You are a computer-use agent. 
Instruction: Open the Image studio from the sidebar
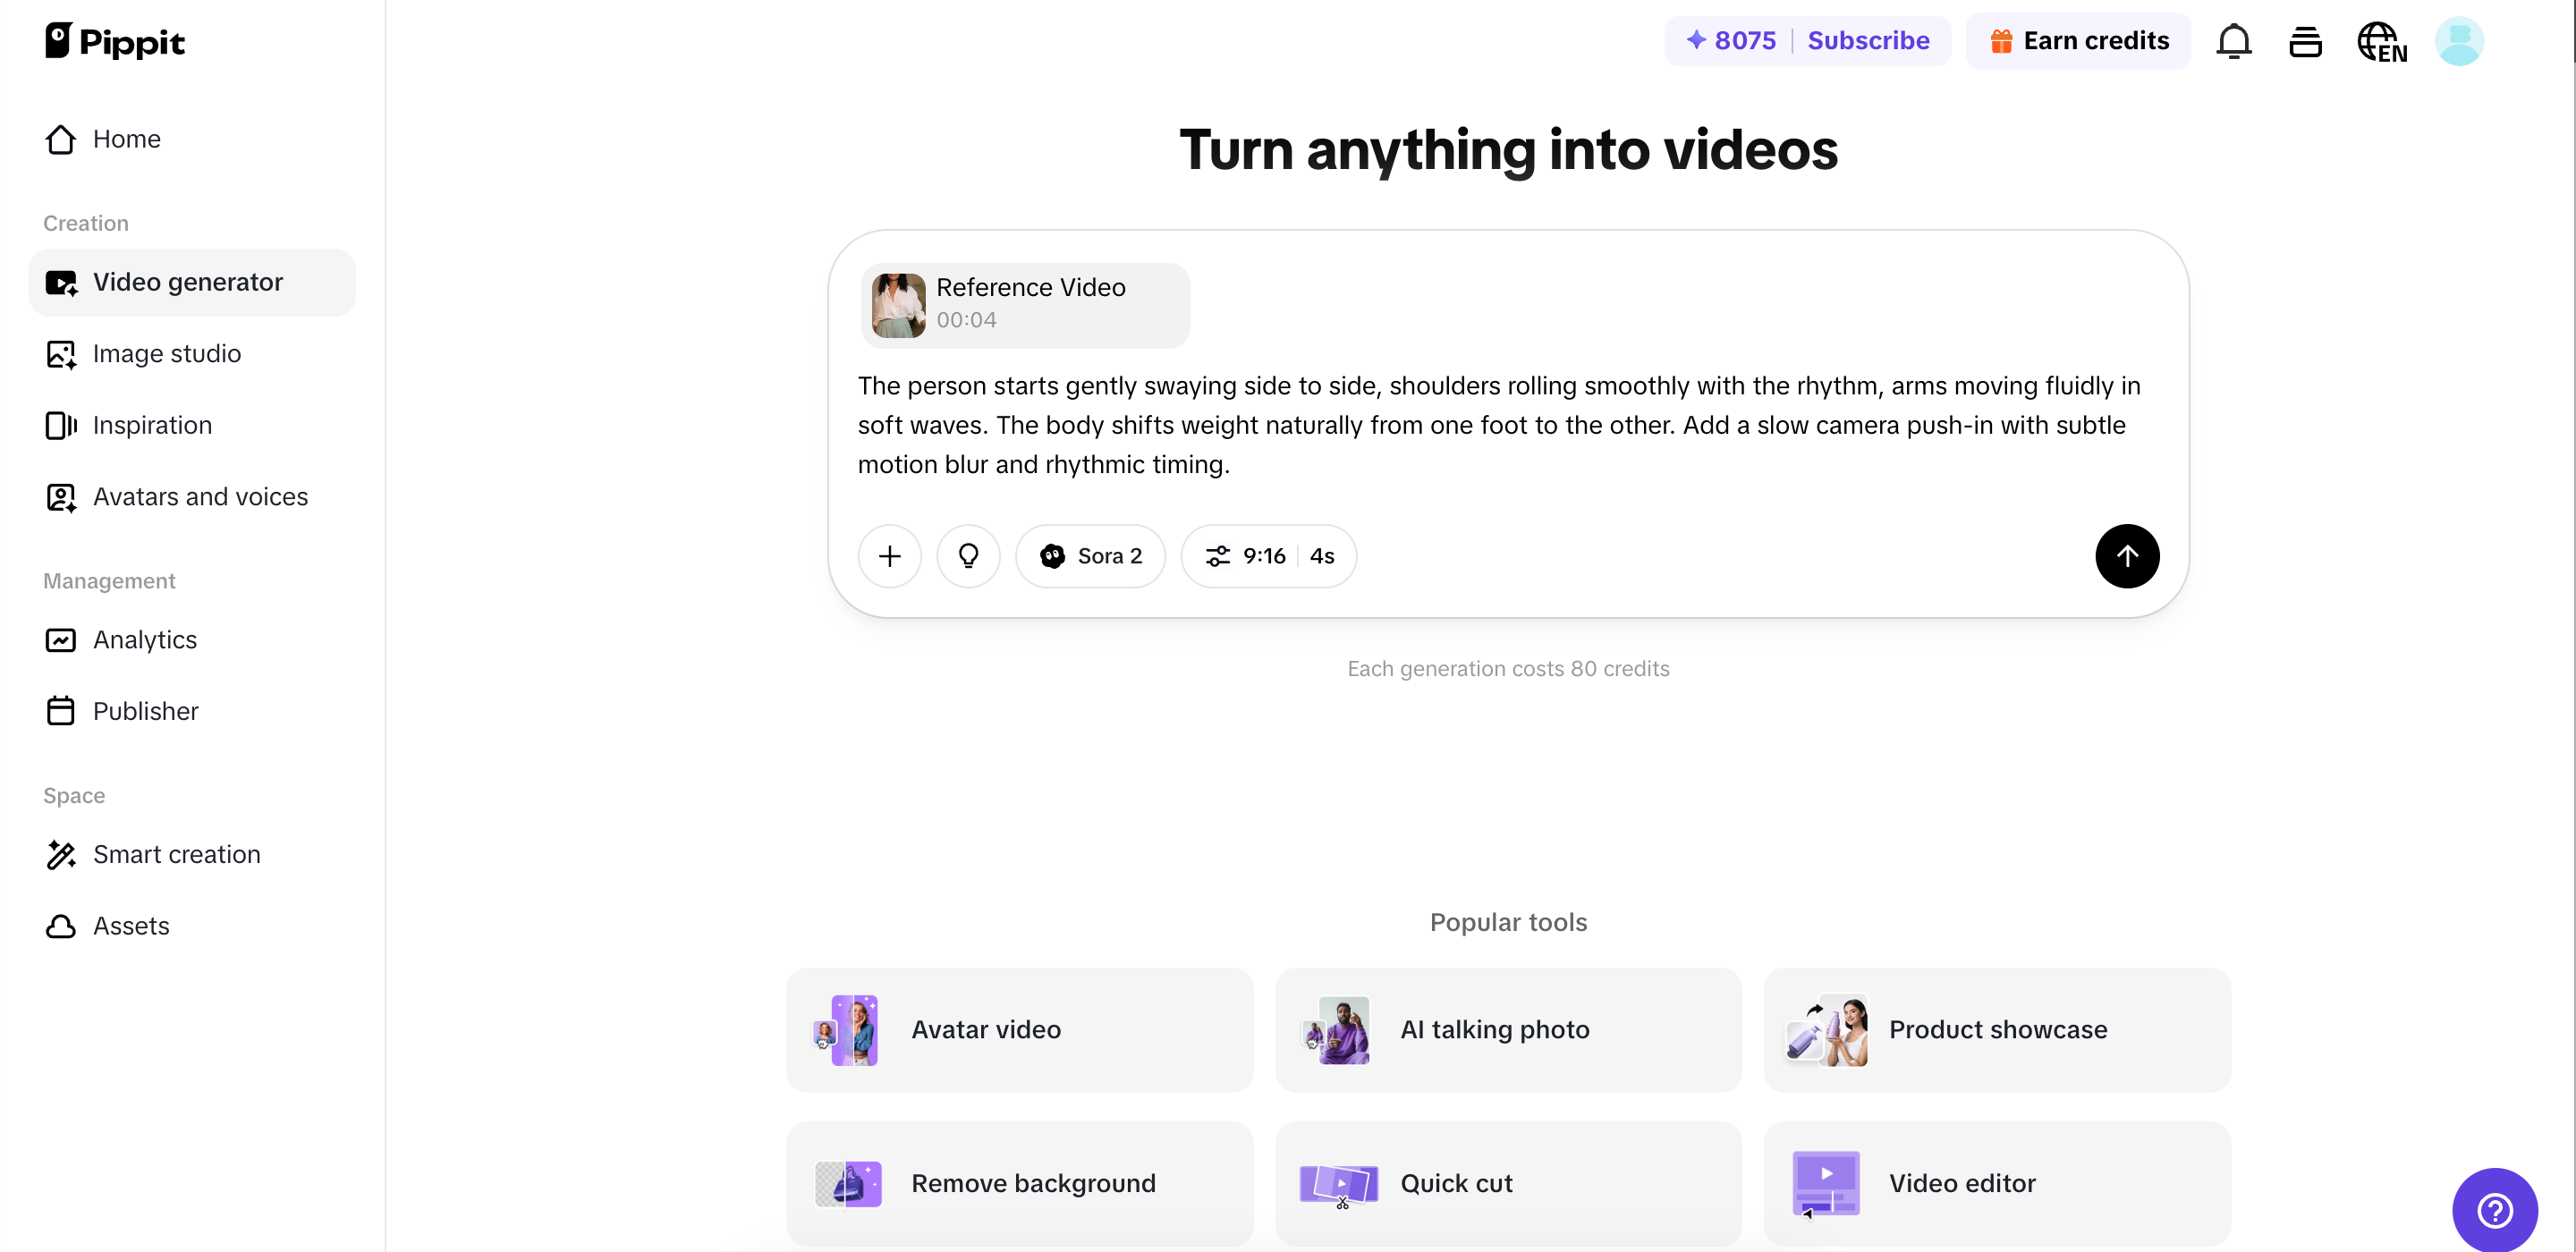[x=167, y=353]
